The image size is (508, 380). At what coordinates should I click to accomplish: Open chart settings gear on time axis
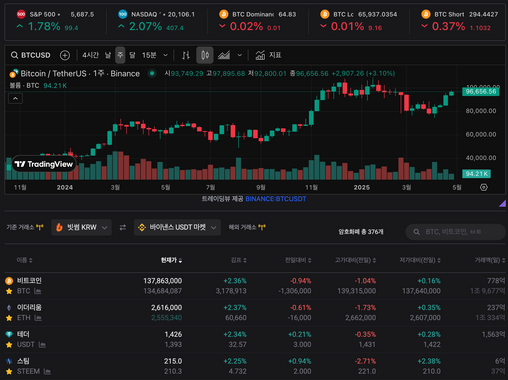pos(484,187)
